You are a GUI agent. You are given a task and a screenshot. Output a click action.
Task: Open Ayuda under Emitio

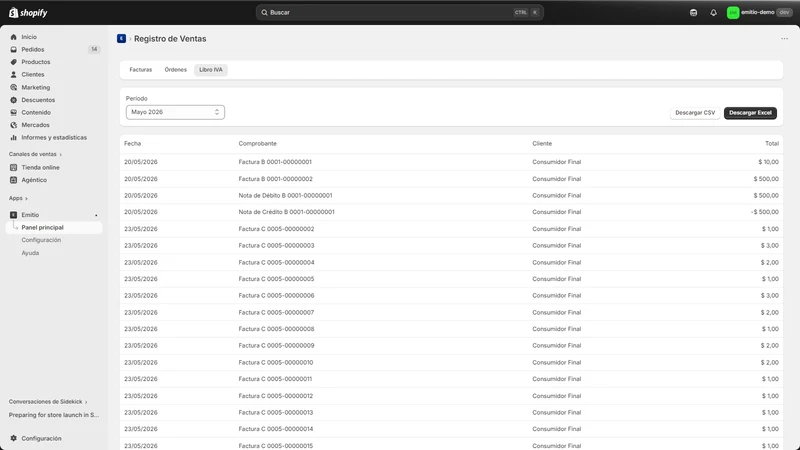(x=30, y=253)
